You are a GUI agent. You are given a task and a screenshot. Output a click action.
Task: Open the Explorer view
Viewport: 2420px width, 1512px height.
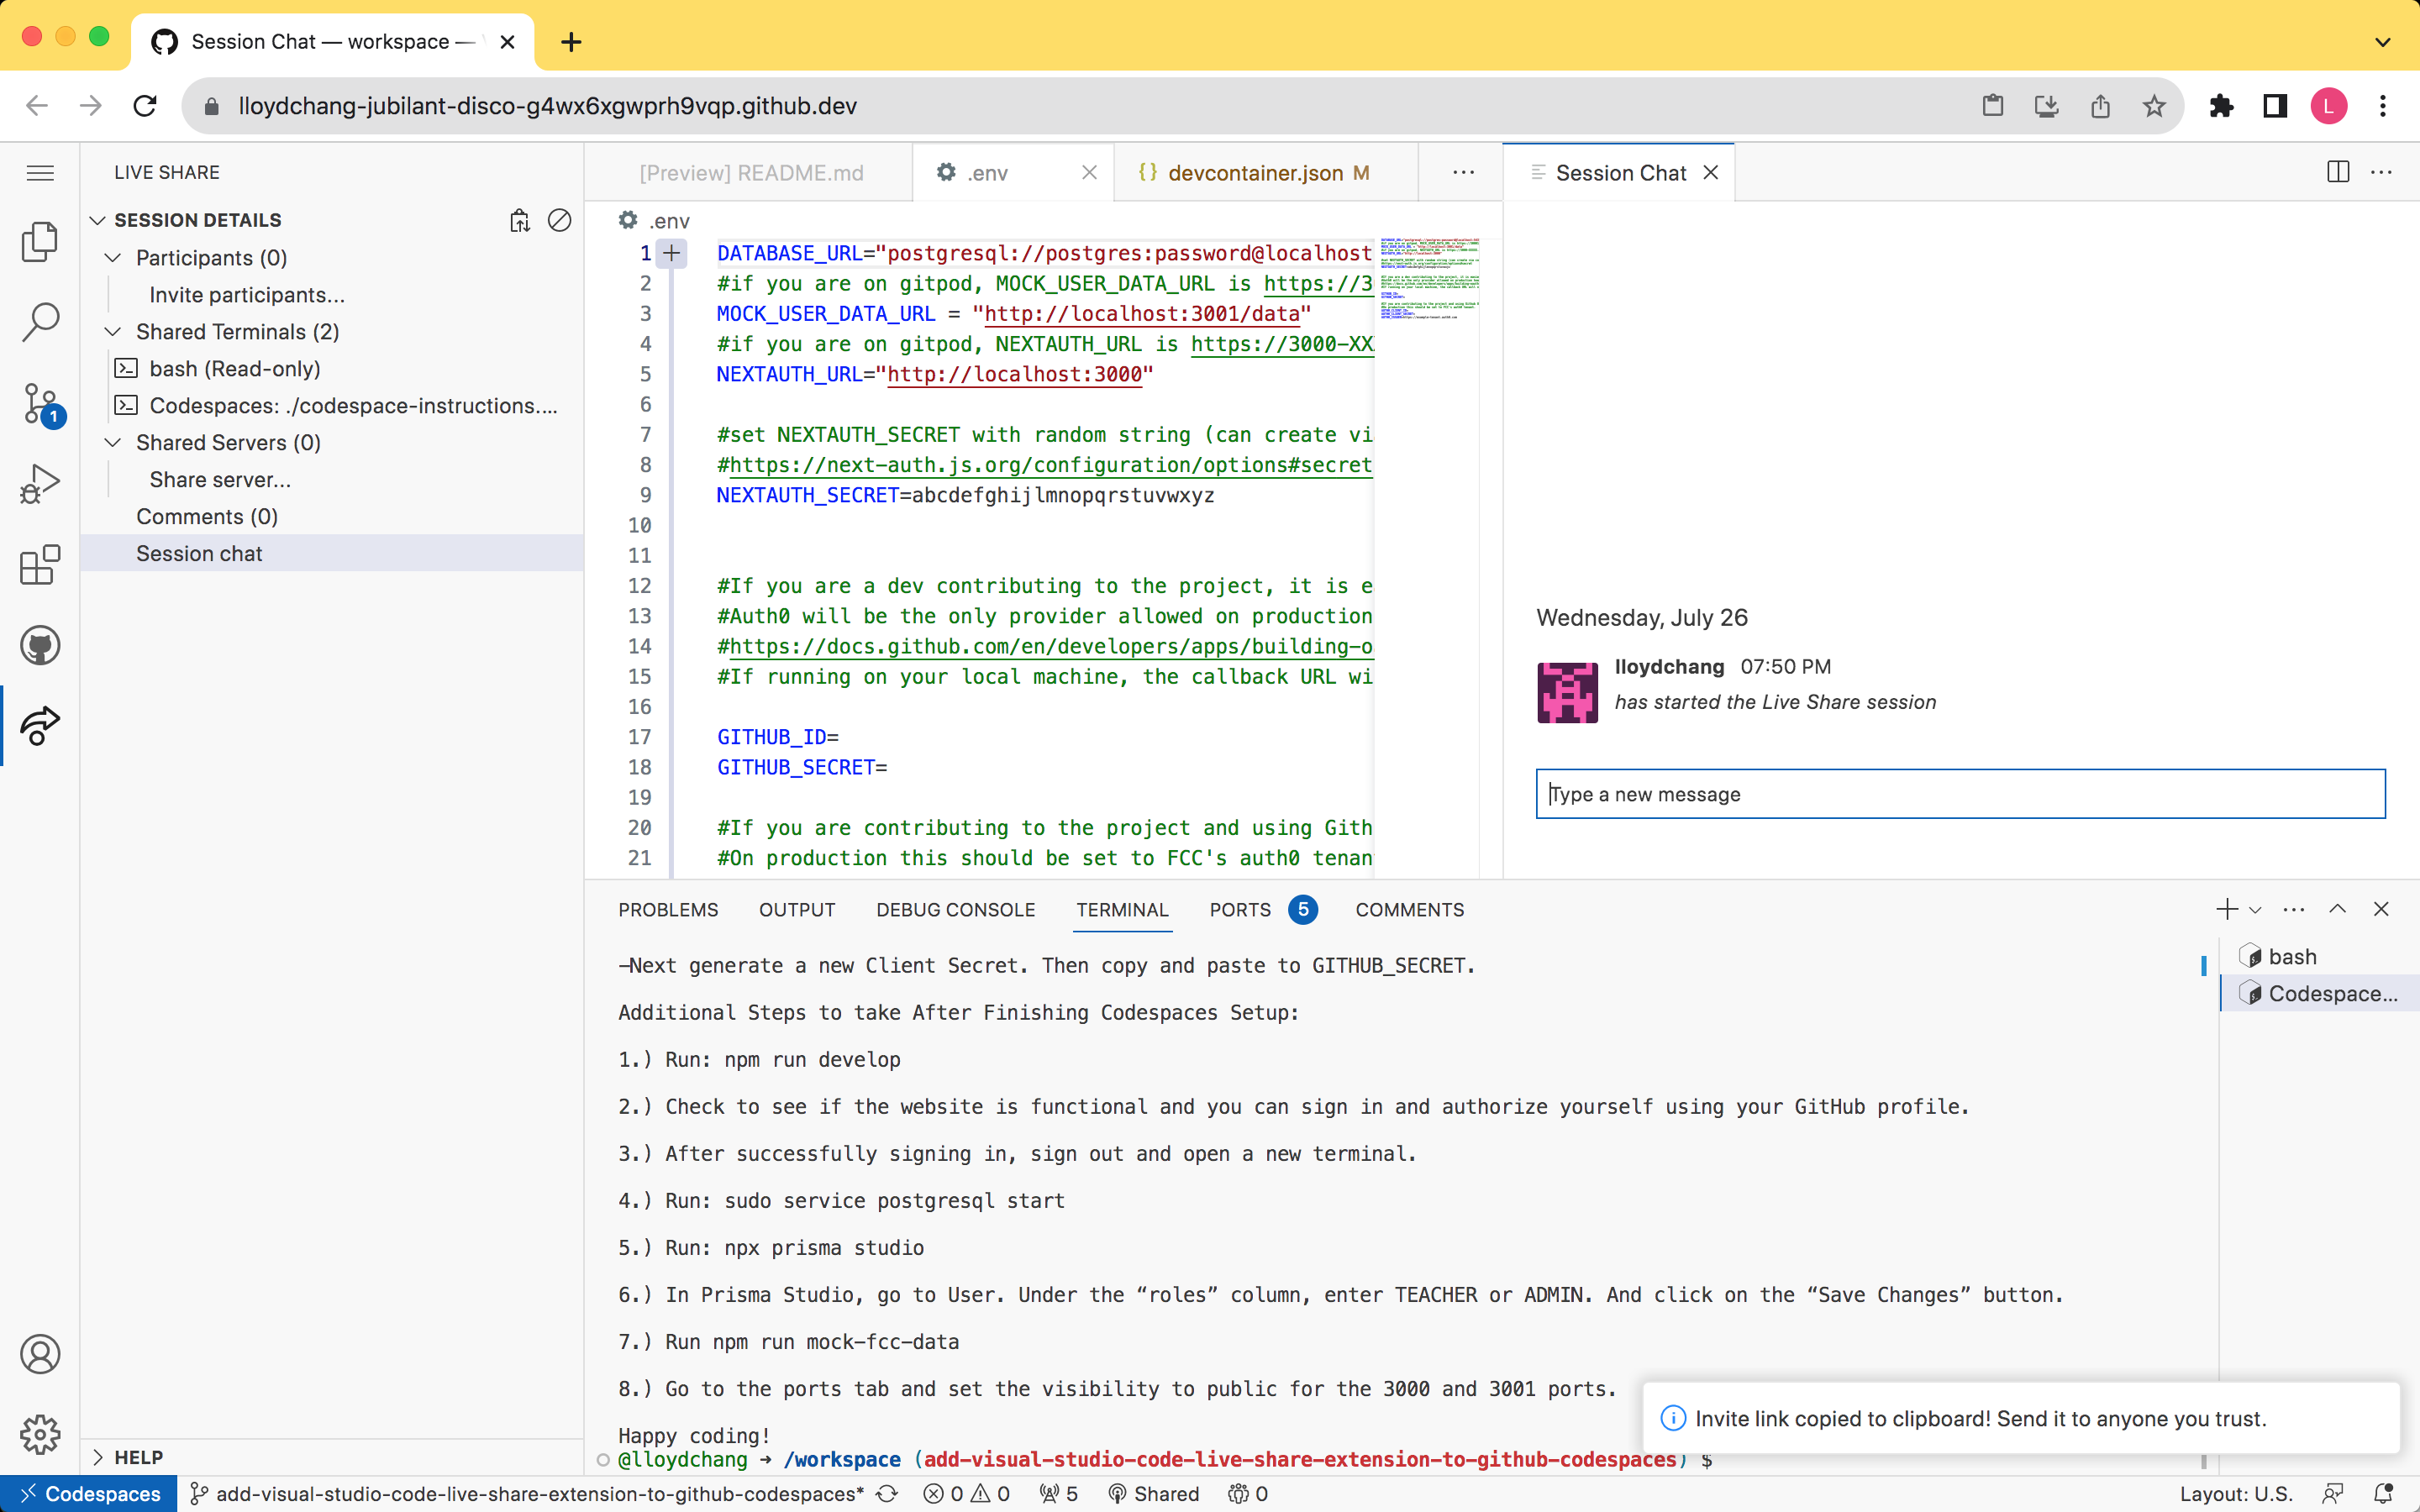40,241
